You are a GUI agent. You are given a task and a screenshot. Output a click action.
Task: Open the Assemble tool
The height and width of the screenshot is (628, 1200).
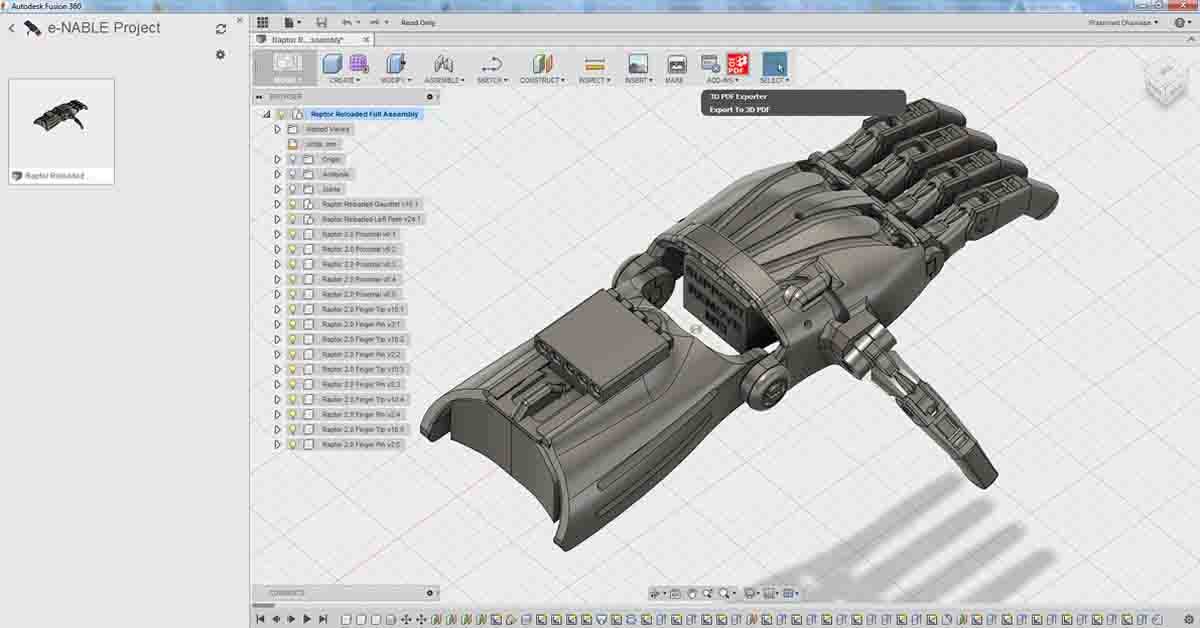coord(443,62)
